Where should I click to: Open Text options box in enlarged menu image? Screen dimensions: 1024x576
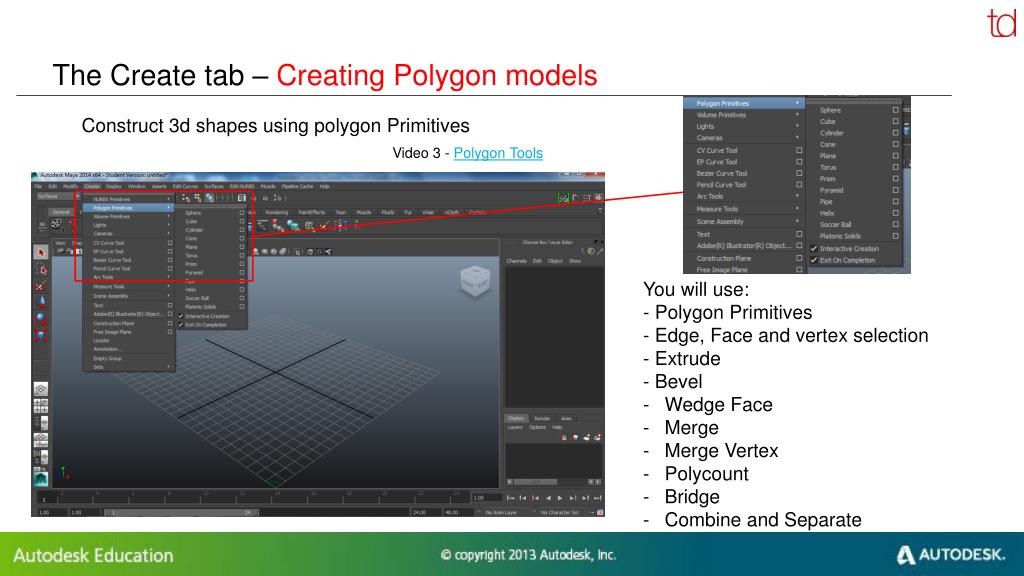coord(799,234)
